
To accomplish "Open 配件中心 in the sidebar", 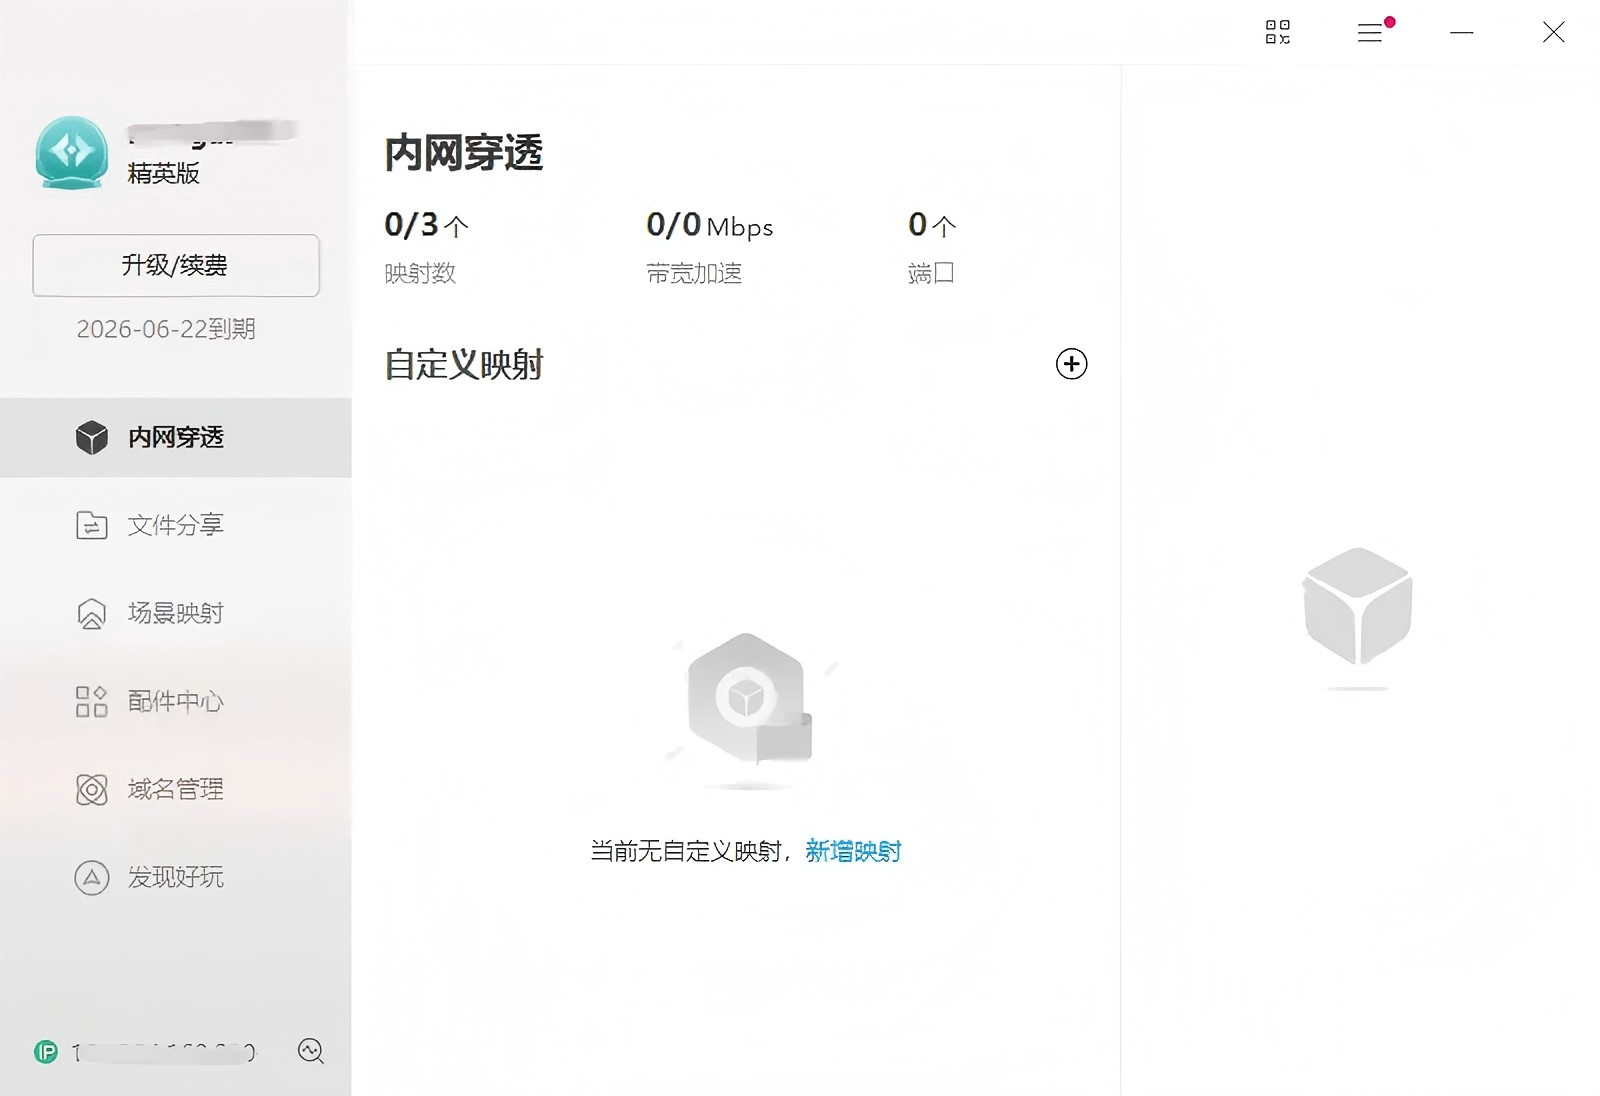I will coord(176,701).
